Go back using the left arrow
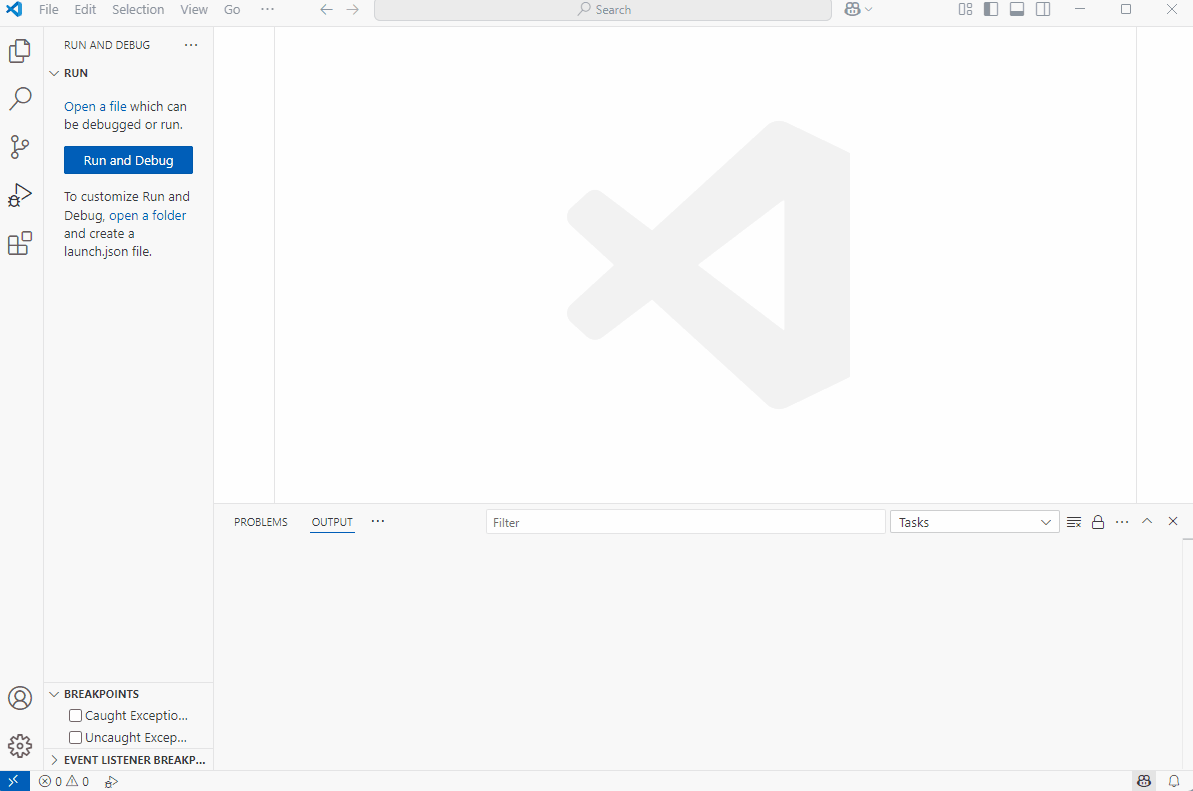The width and height of the screenshot is (1193, 791). tap(326, 9)
